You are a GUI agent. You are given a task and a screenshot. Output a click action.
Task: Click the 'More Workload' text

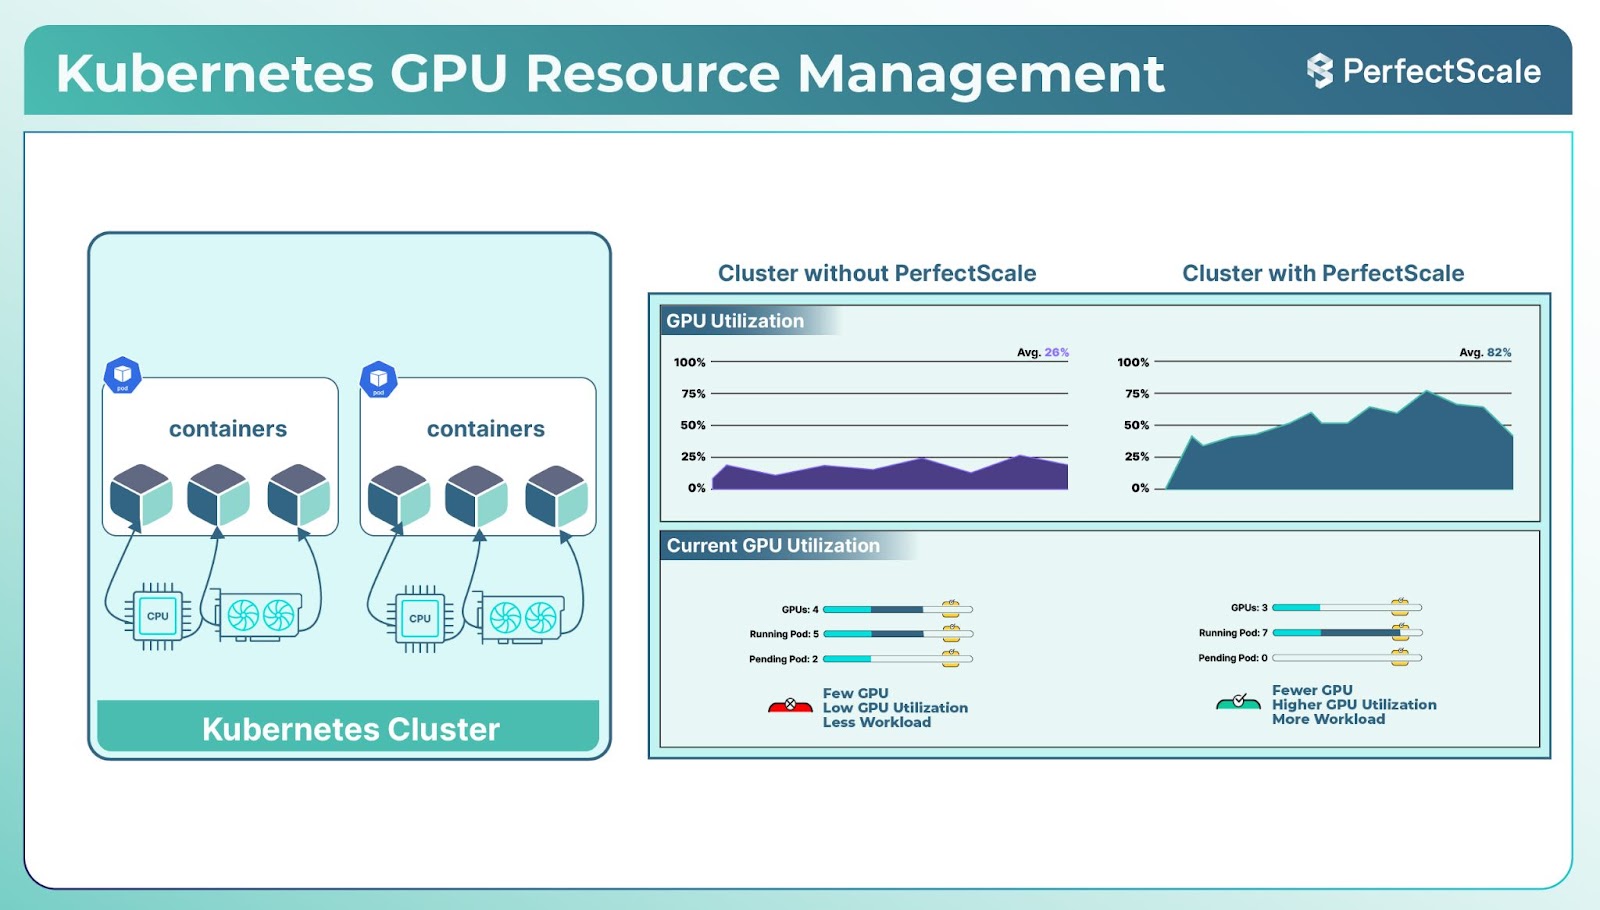pyautogui.click(x=1328, y=719)
